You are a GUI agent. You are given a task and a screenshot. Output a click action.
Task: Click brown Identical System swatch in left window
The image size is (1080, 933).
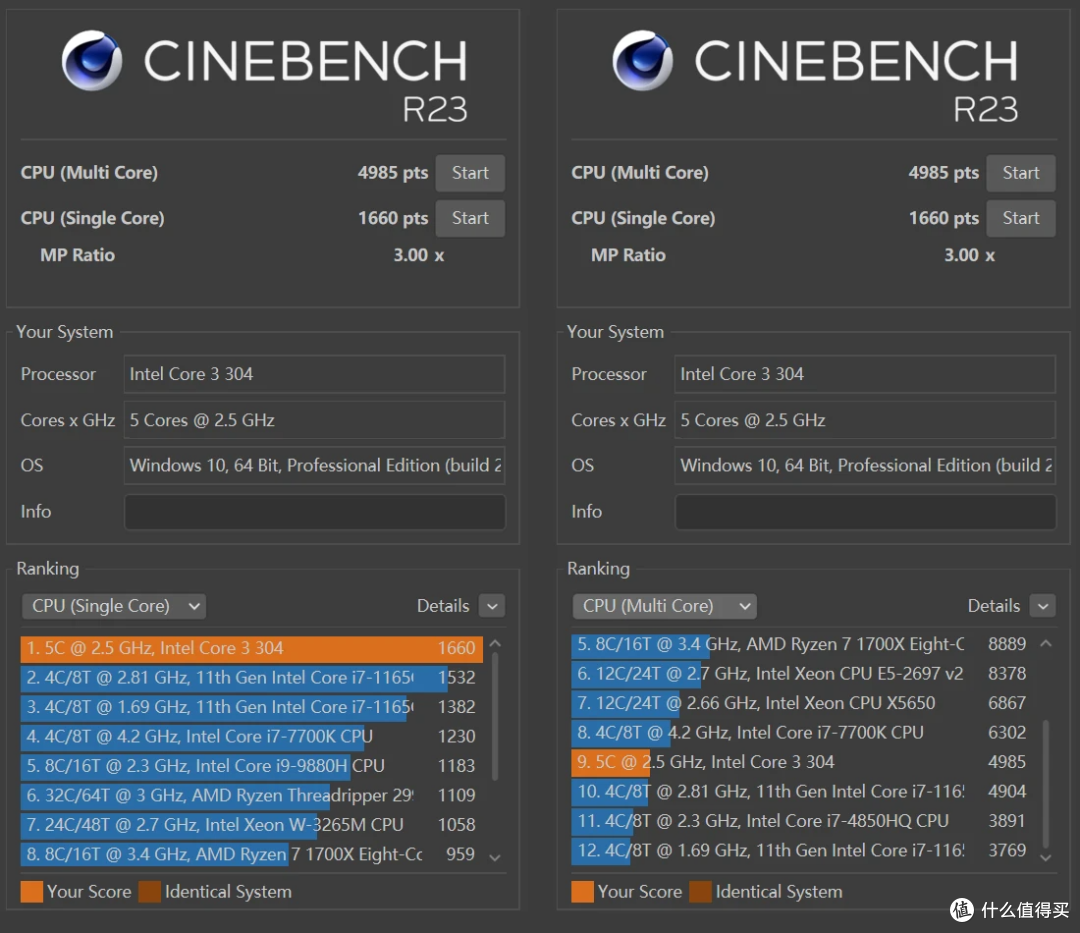pos(149,892)
